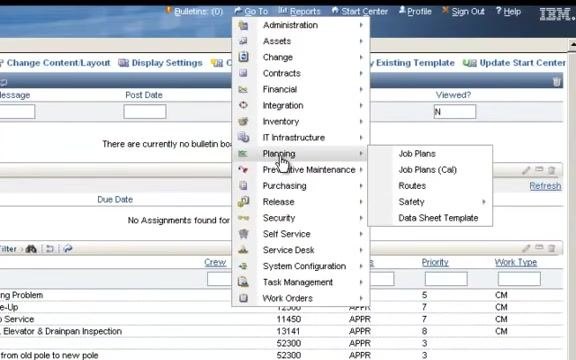576x360 pixels.
Task: Open the Self Service cart icon
Action: 243,234
